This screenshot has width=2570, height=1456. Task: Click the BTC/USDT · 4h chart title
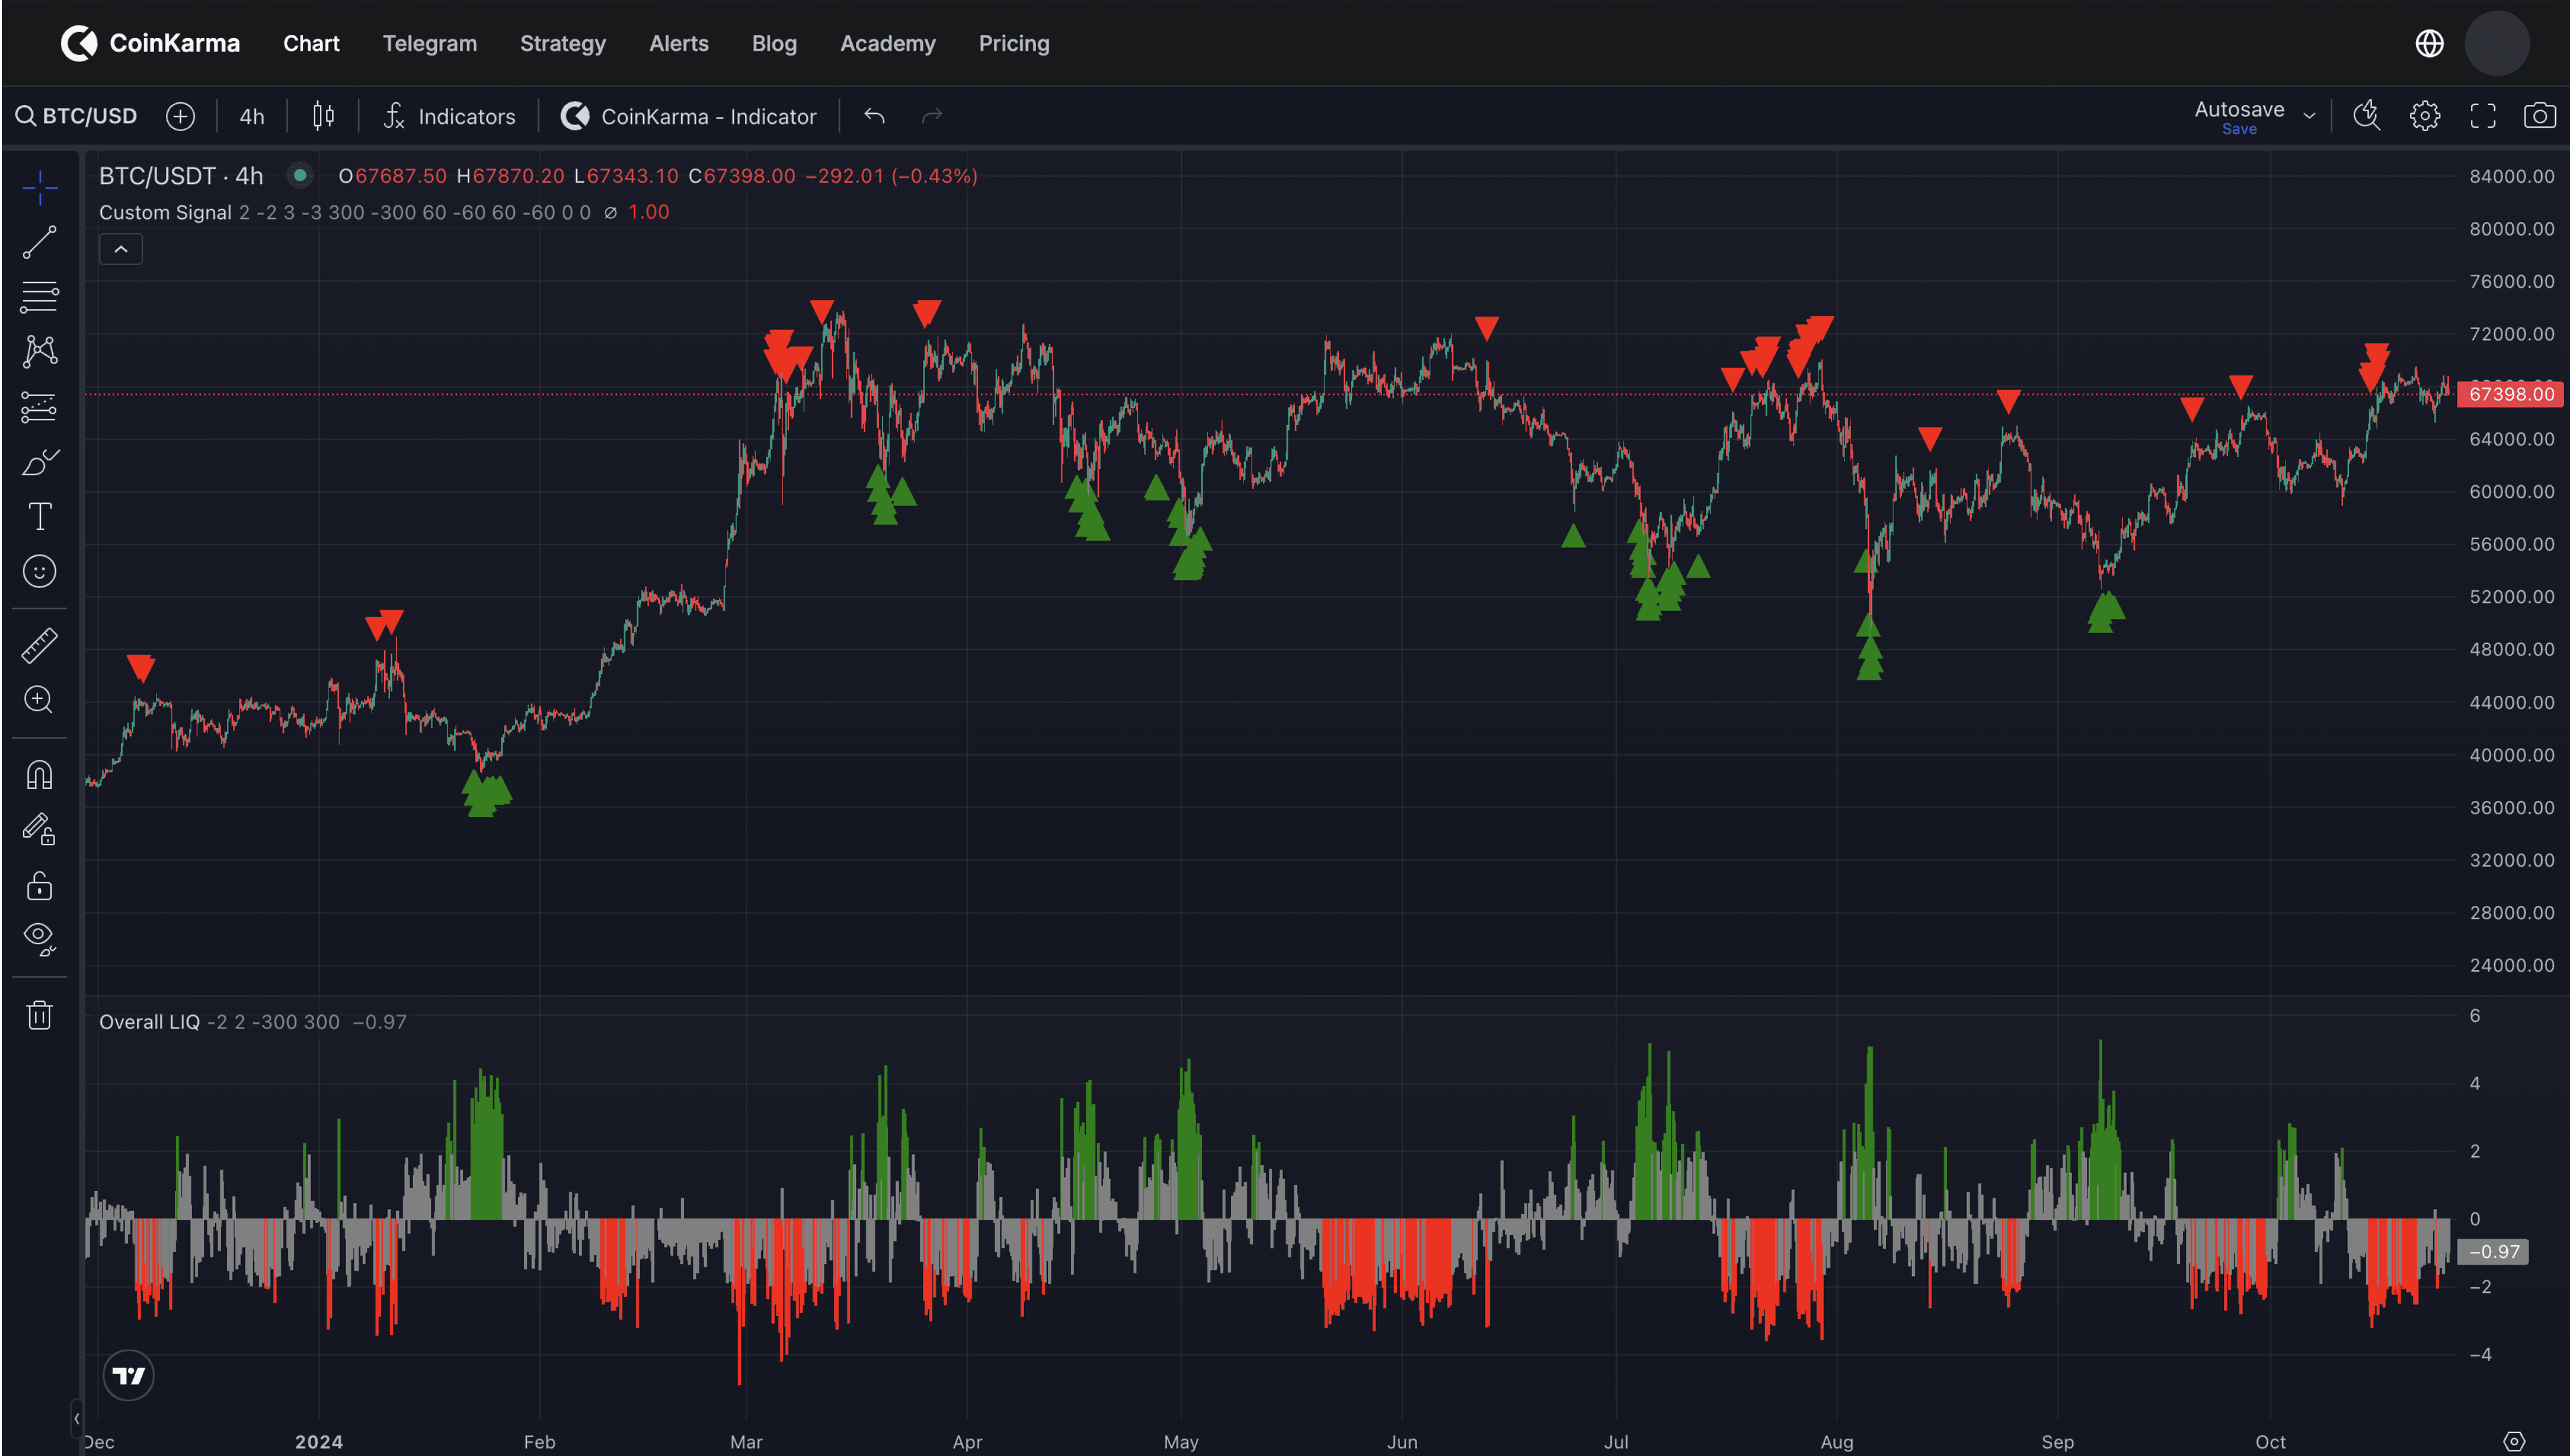181,176
